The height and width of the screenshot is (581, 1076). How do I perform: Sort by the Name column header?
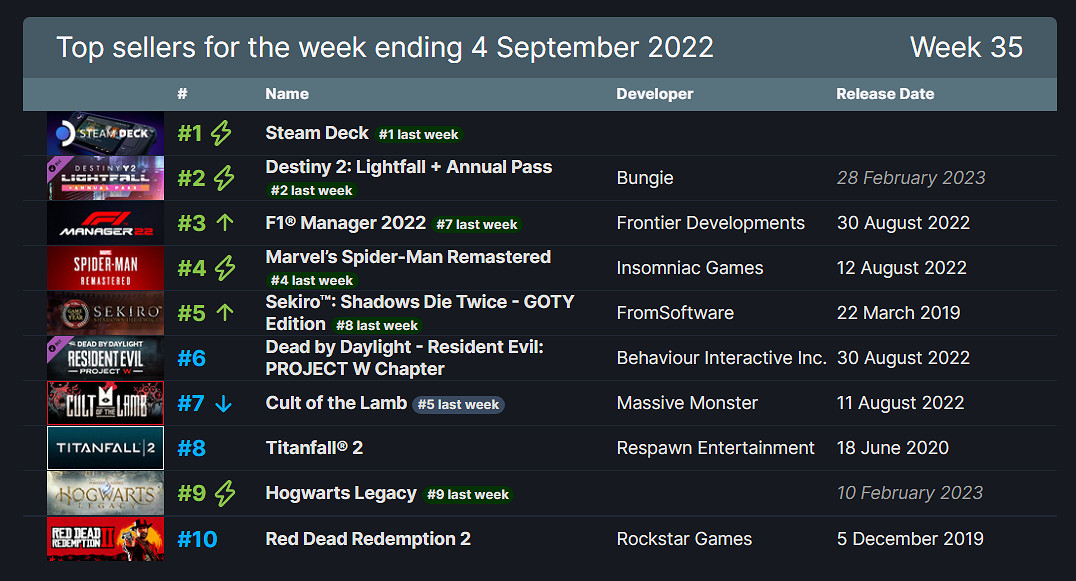click(287, 94)
